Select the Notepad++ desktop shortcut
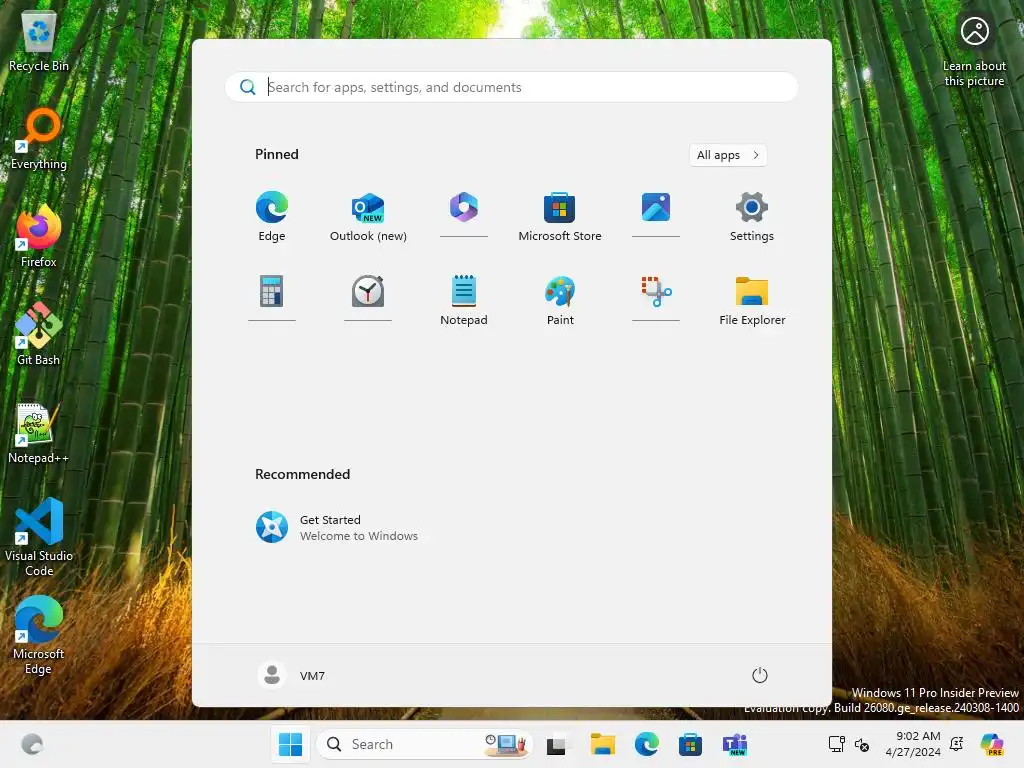 [39, 434]
